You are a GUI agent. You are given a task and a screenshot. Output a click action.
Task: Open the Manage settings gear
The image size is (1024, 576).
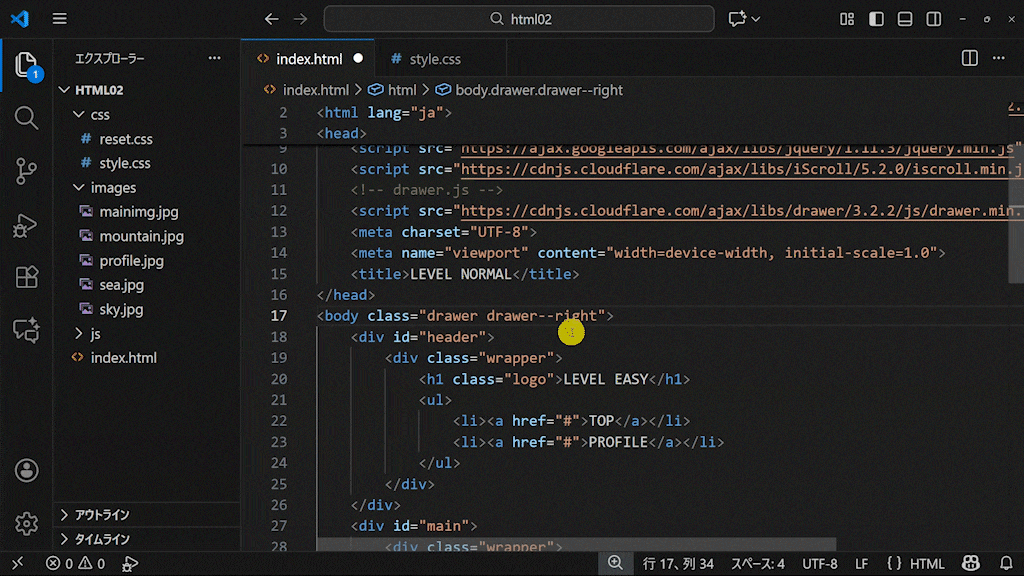point(26,523)
